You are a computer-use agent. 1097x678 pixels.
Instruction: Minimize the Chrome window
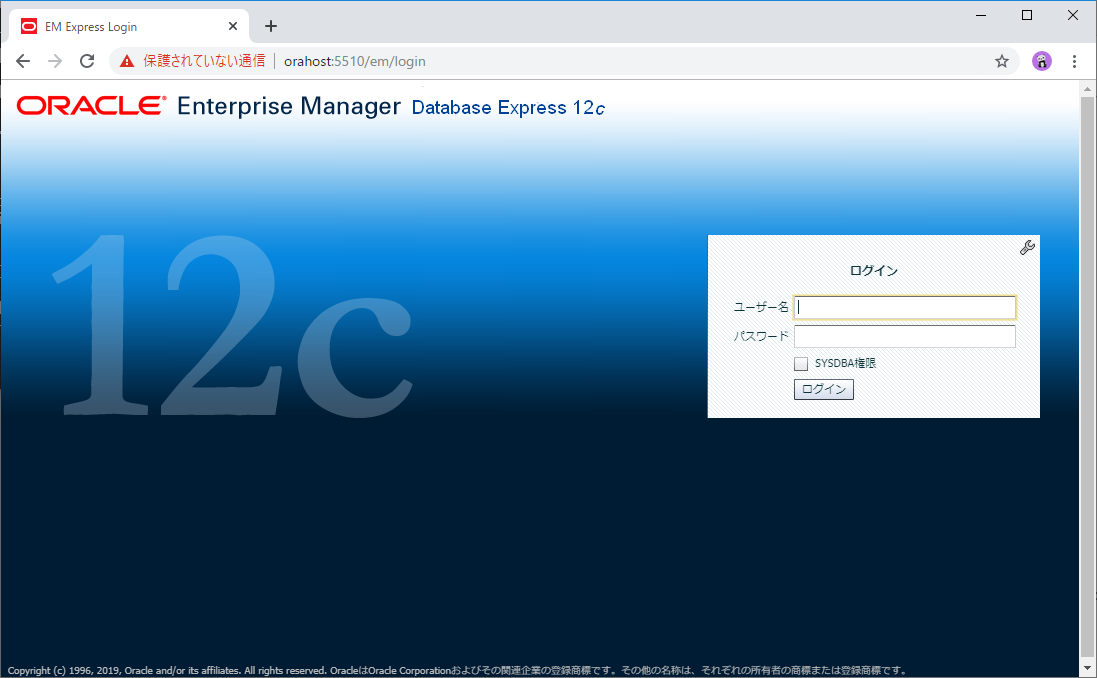tap(981, 15)
